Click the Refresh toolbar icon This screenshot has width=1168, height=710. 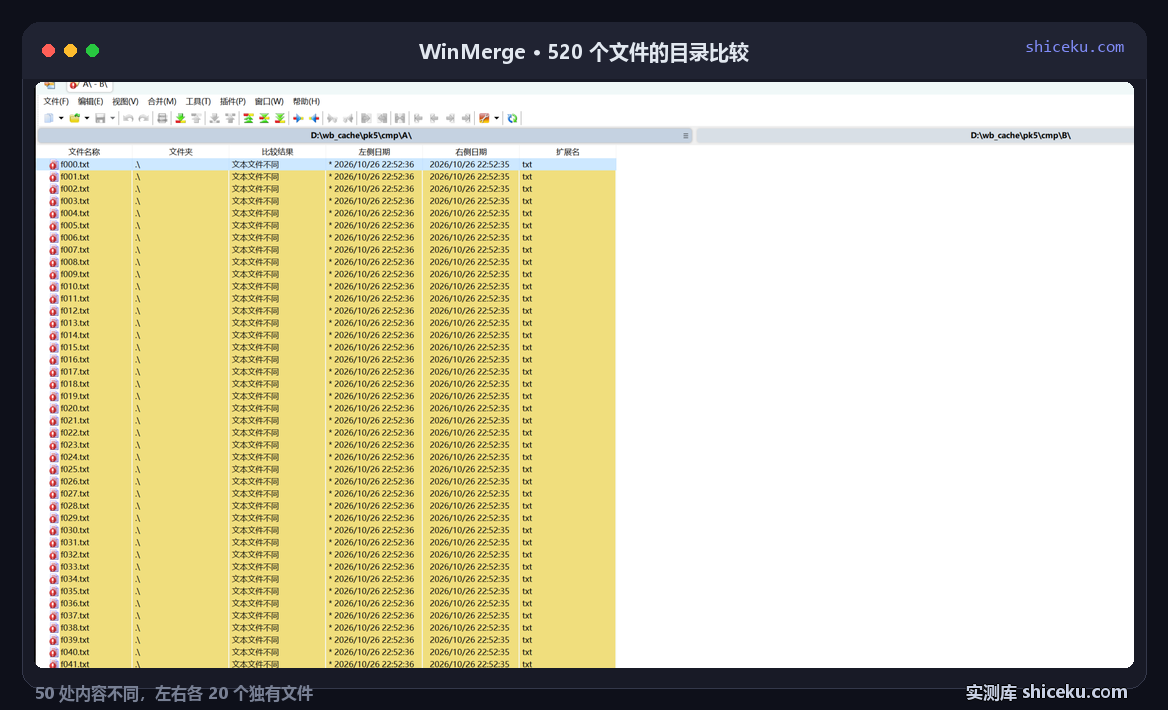(512, 118)
